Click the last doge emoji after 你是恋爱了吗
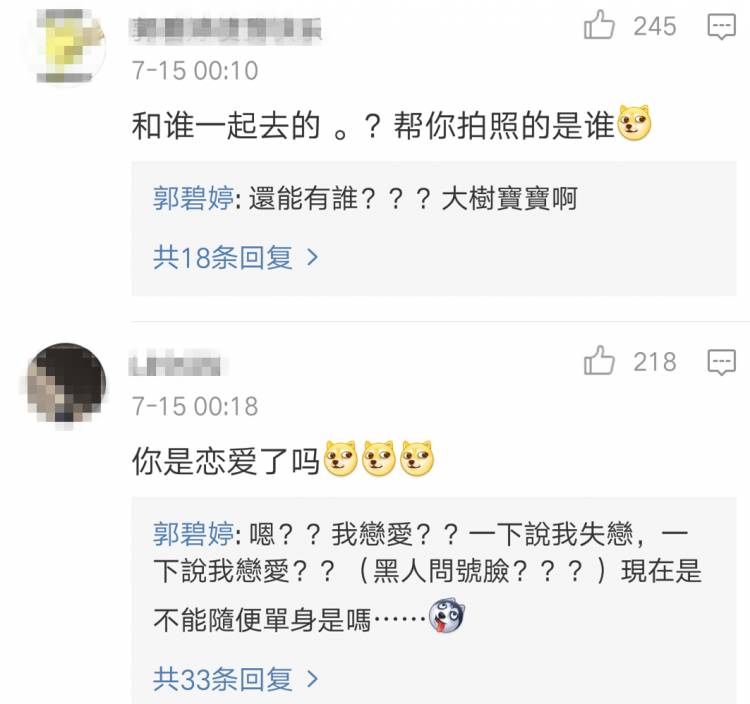750x704 pixels. [x=417, y=459]
